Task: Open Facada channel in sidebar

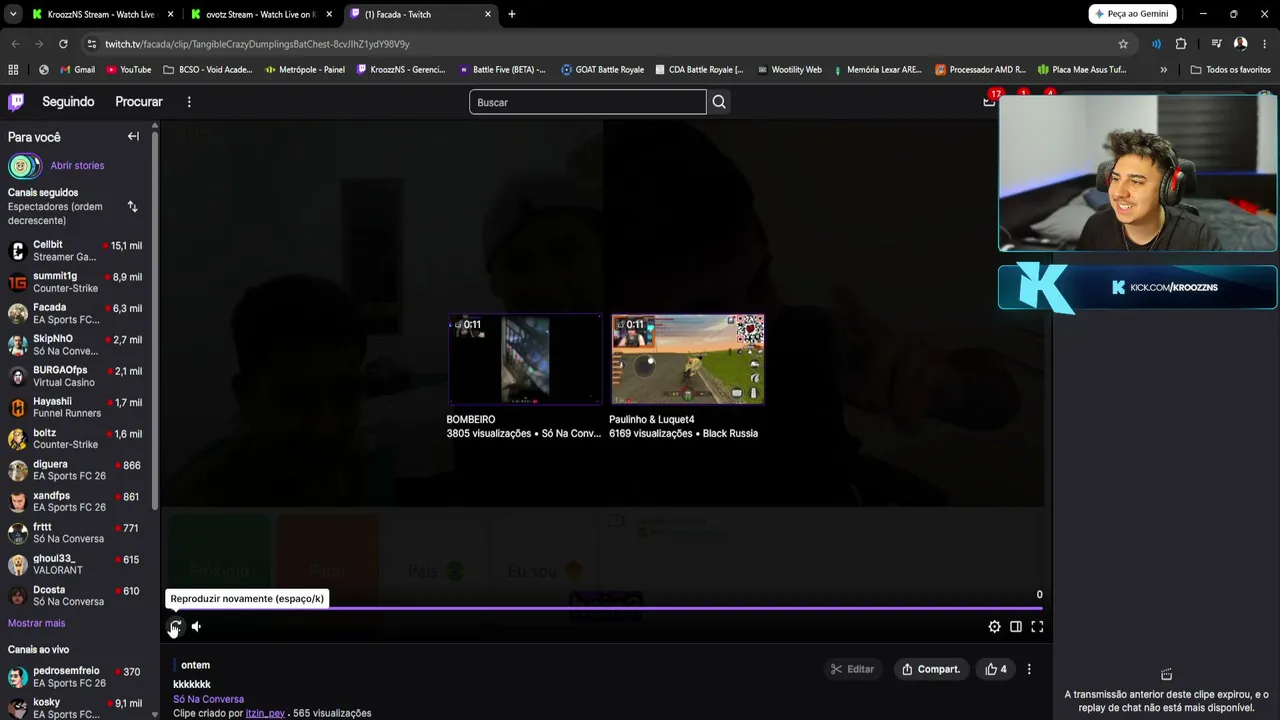Action: [75, 314]
